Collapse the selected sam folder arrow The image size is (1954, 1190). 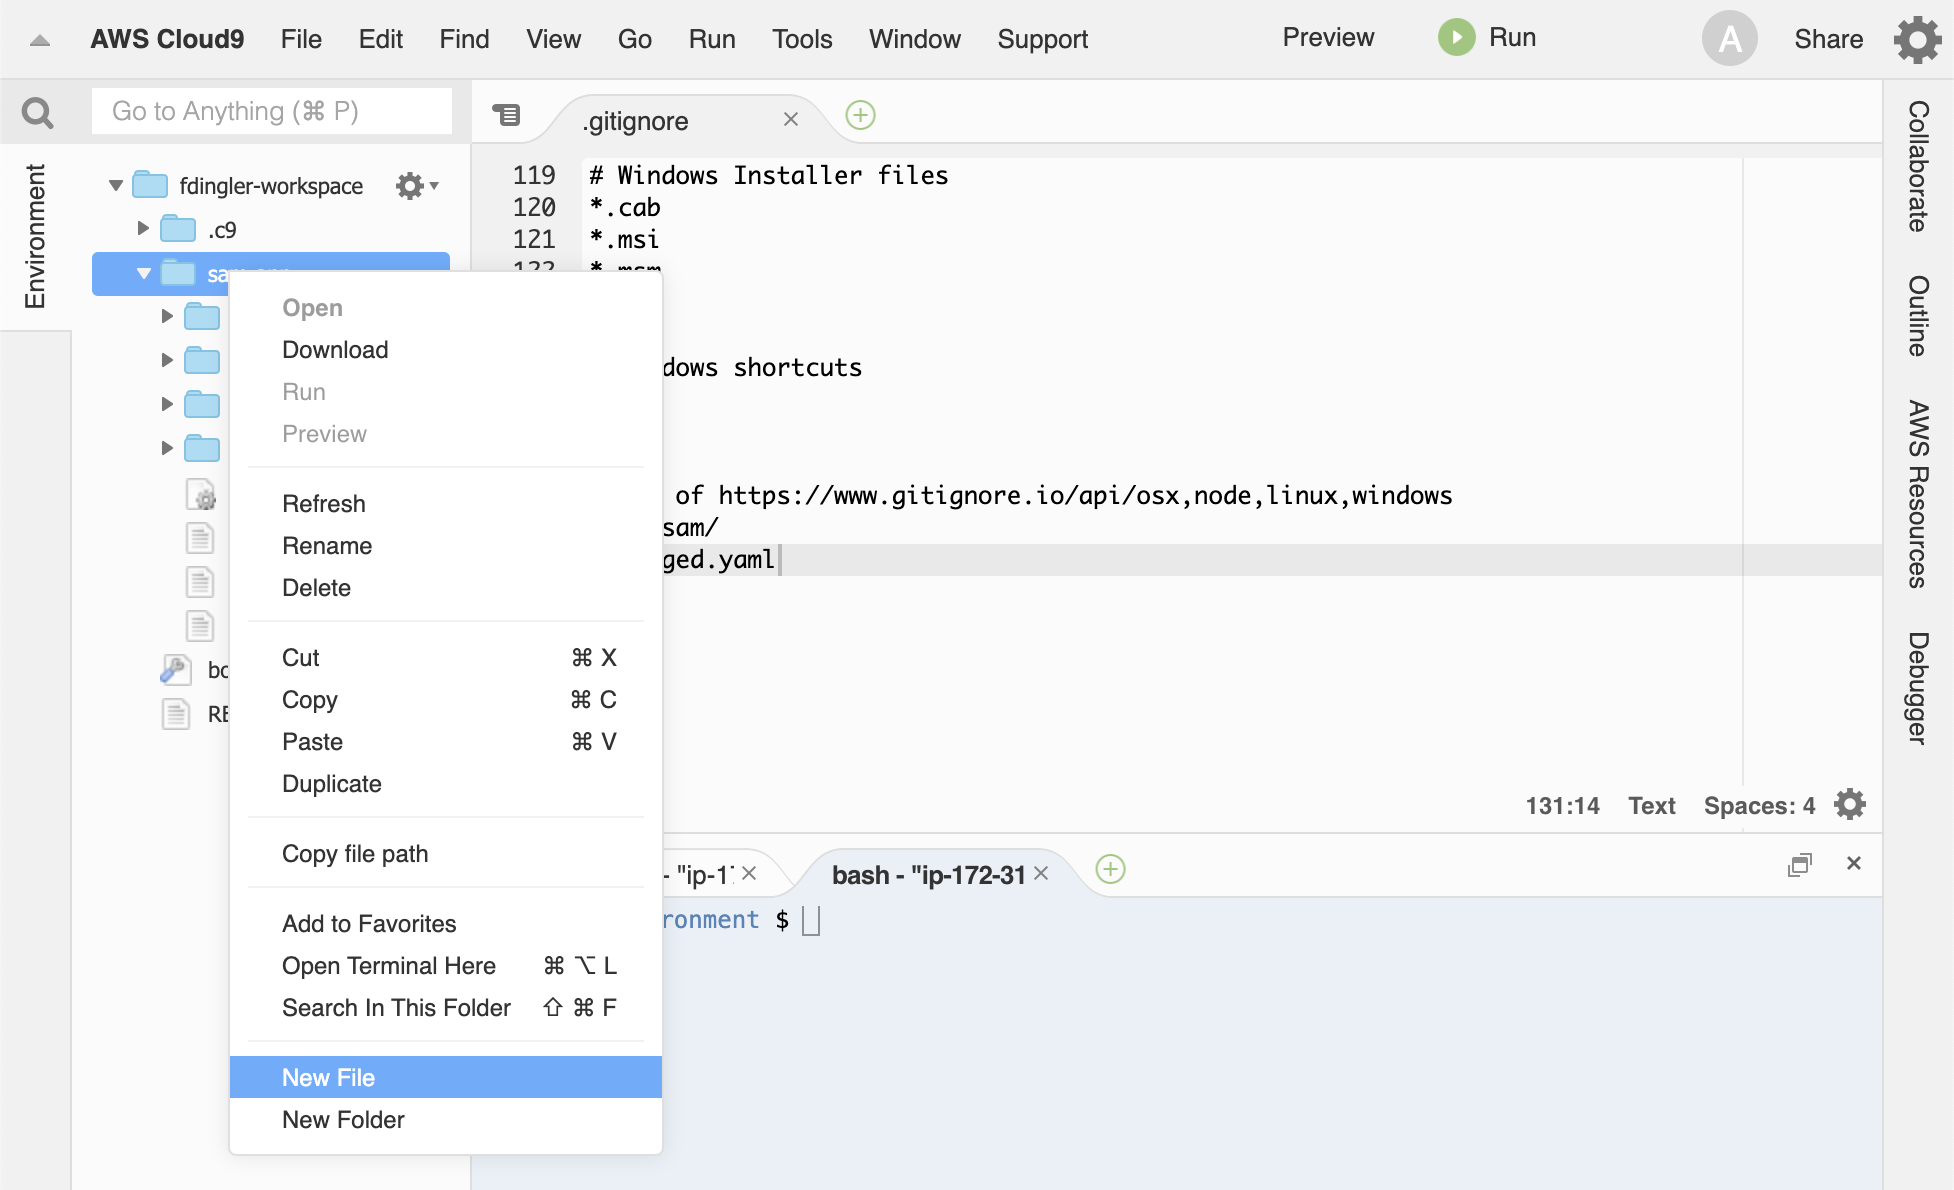pyautogui.click(x=143, y=273)
